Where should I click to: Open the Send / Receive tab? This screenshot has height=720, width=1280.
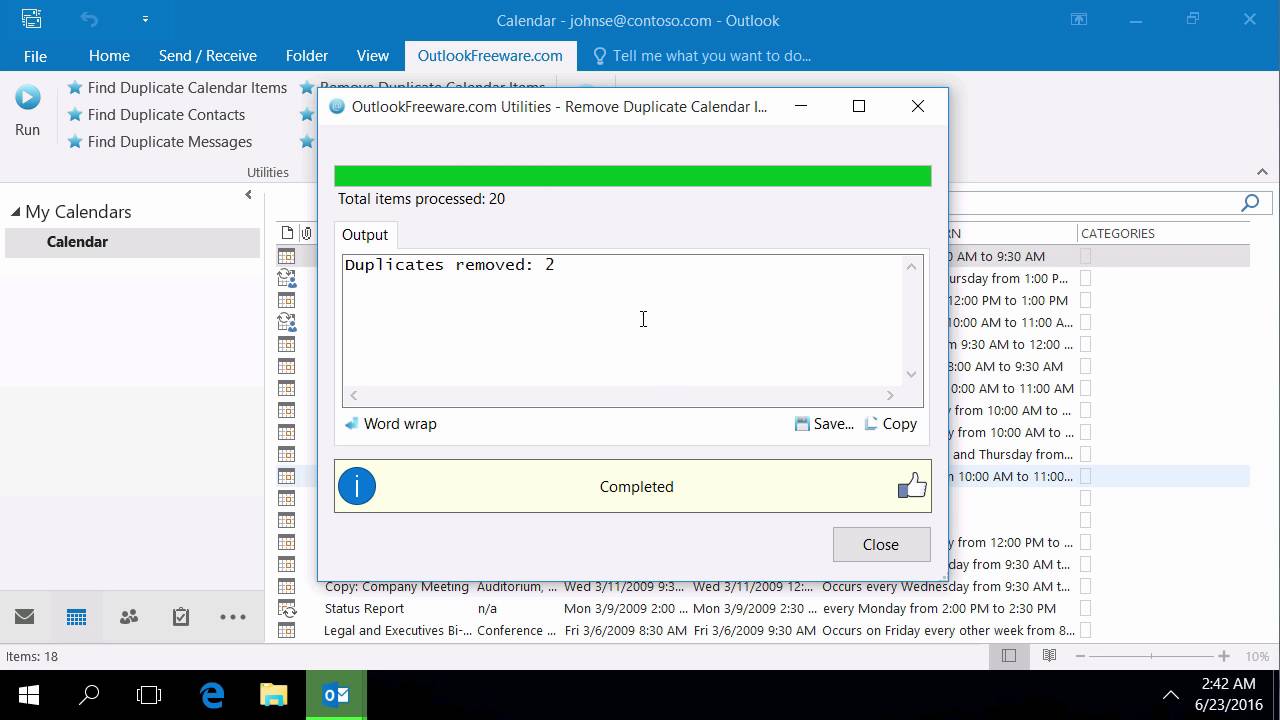[x=208, y=56]
